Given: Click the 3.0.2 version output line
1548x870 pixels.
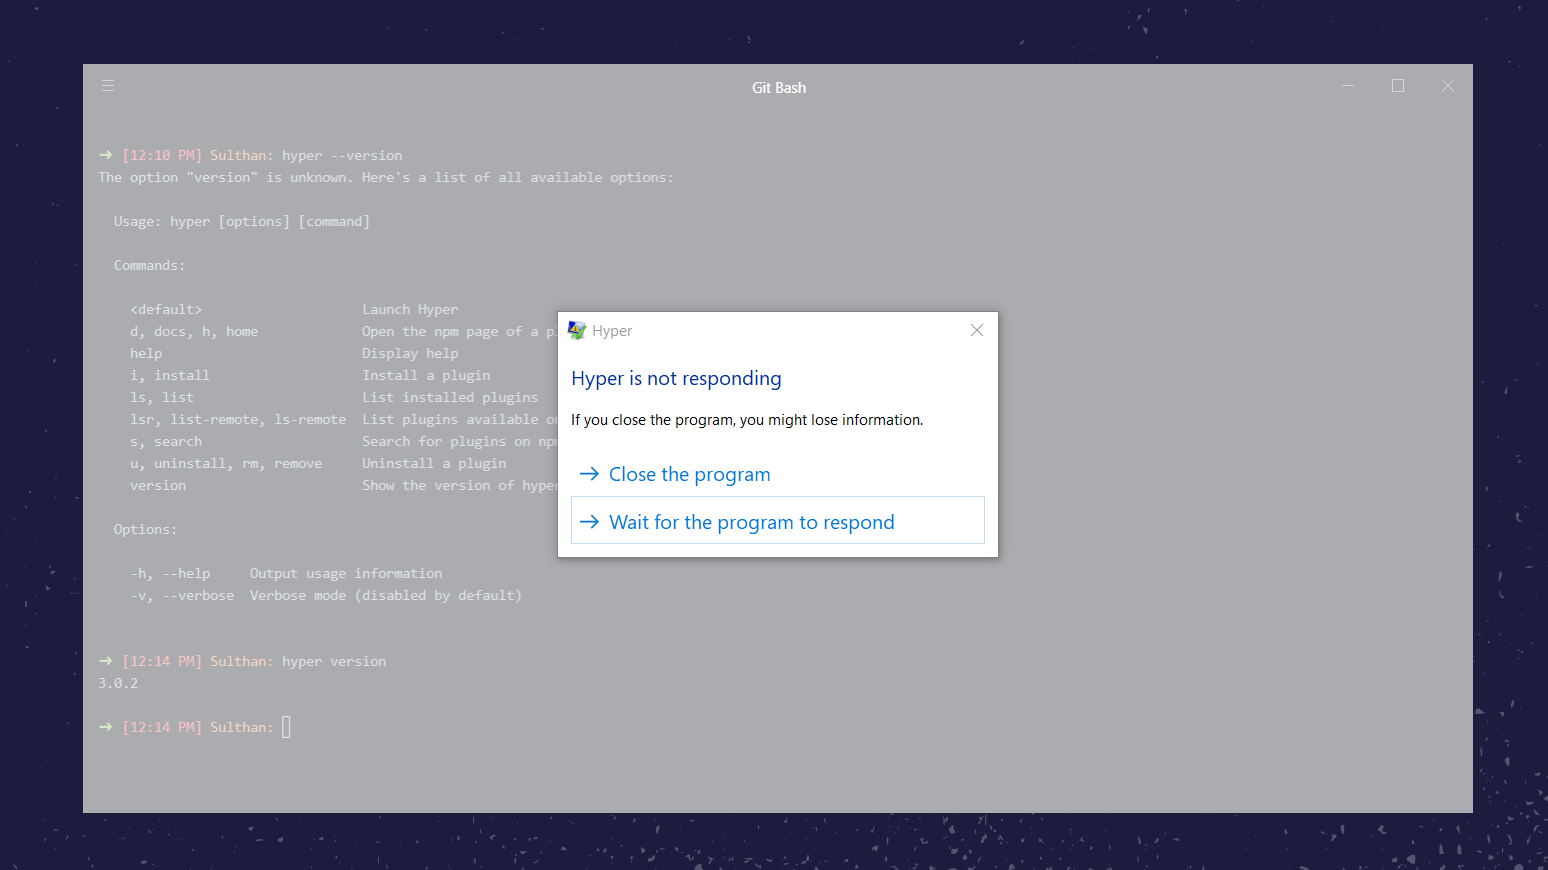Looking at the screenshot, I should tap(118, 683).
